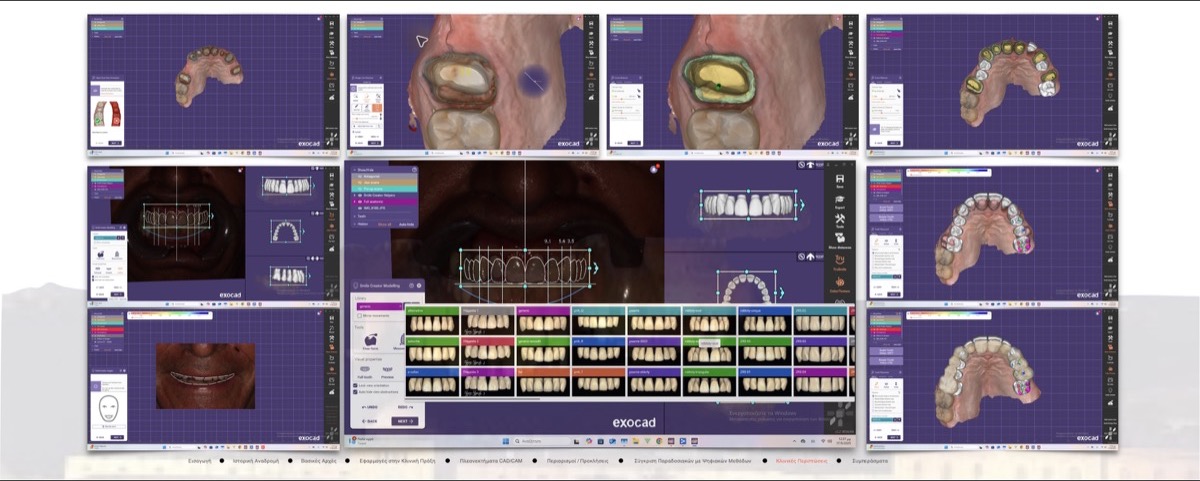The image size is (1200, 481).
Task: Toggle visibility of IMG_8780.JPG image
Action: click(x=359, y=207)
